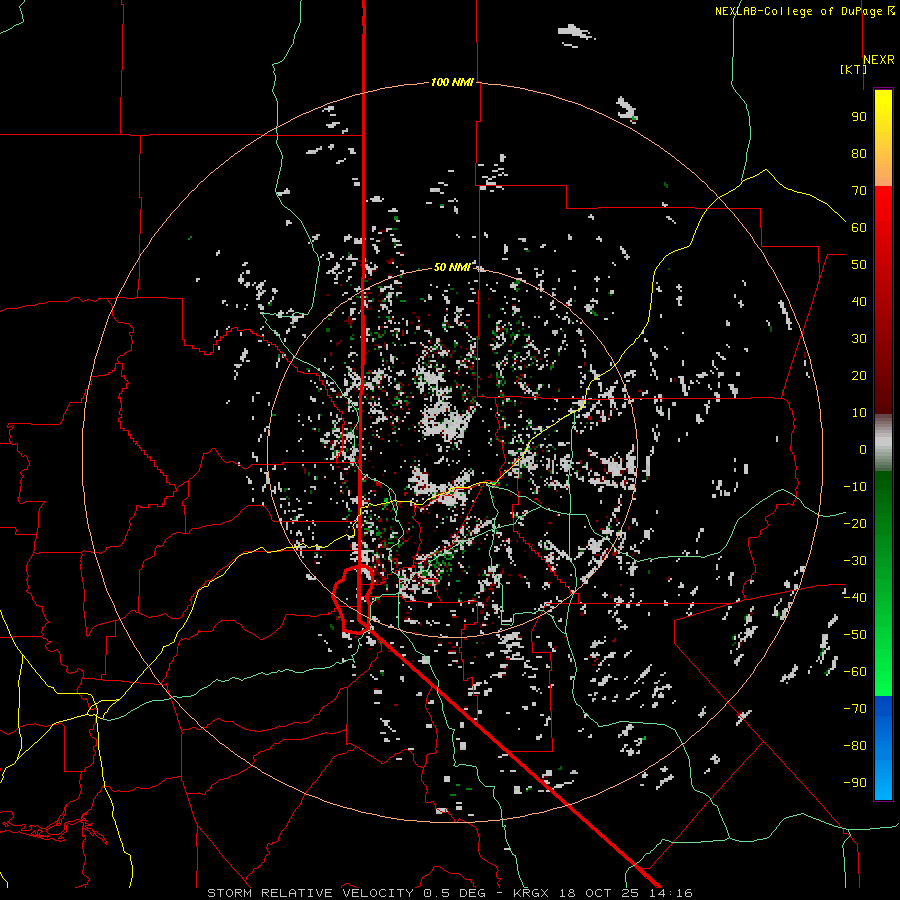The image size is (900, 900).
Task: Click the 70 knot scale value
Action: pyautogui.click(x=859, y=191)
